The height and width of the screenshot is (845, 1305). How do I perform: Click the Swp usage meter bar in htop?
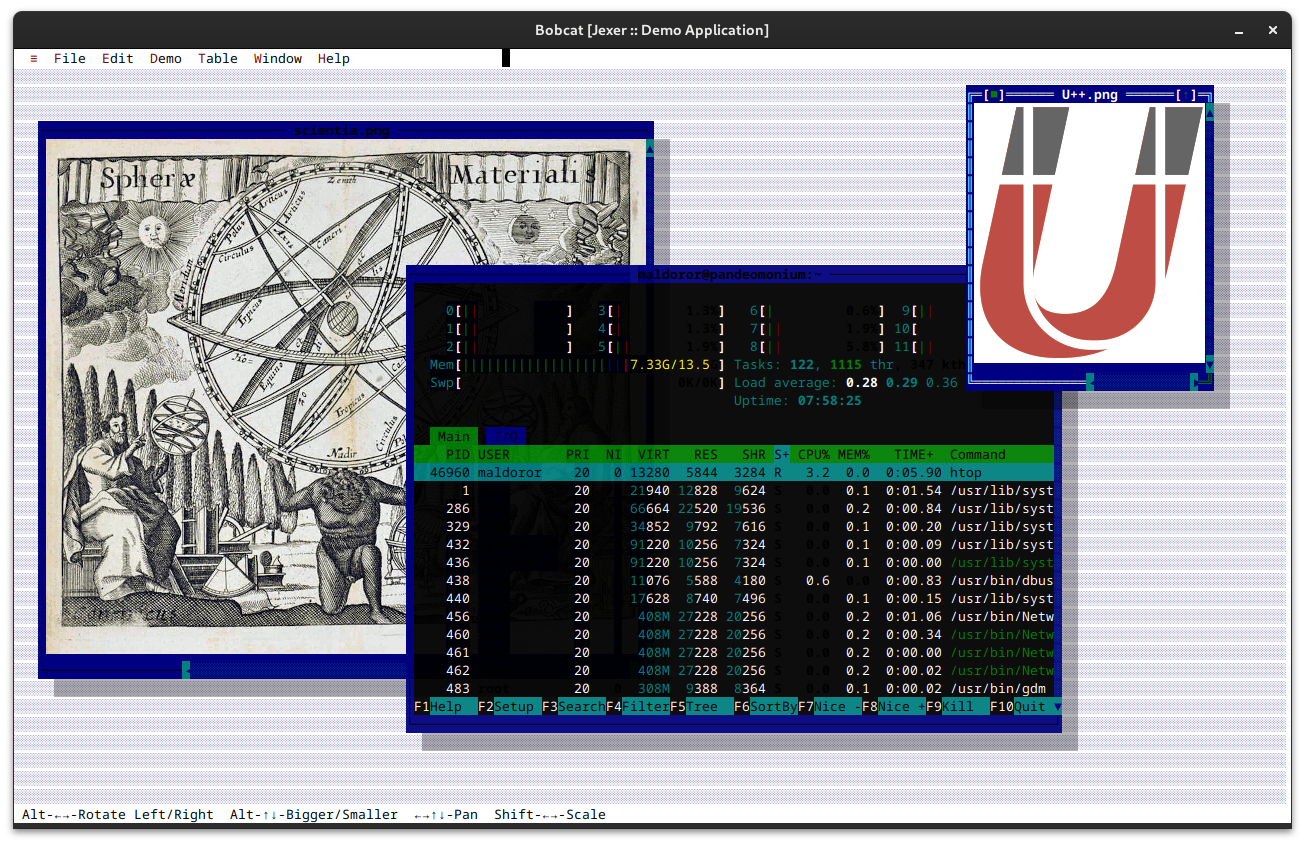(x=578, y=383)
